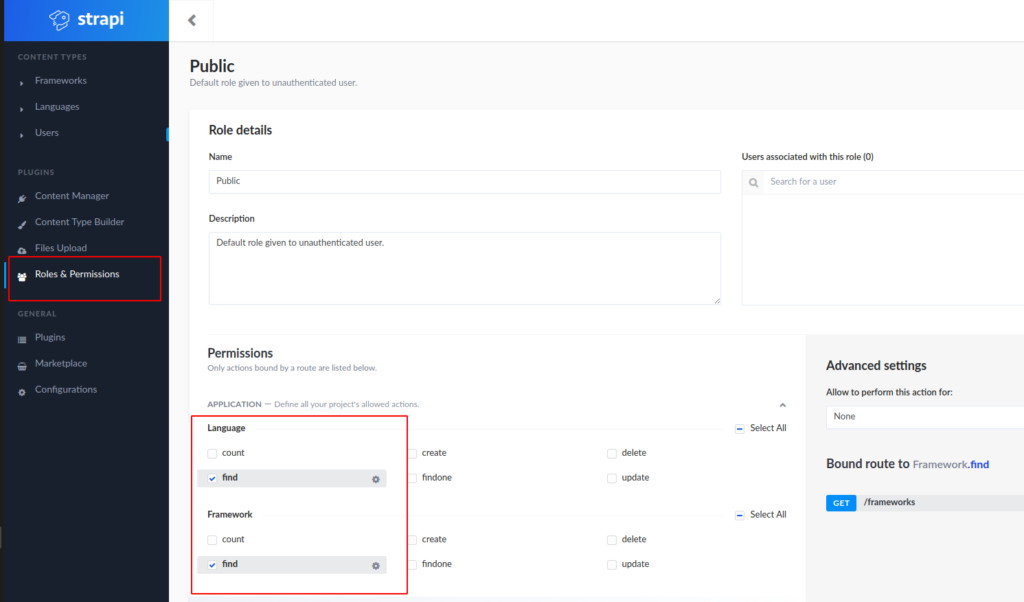Toggle Select All for Language

[740, 429]
